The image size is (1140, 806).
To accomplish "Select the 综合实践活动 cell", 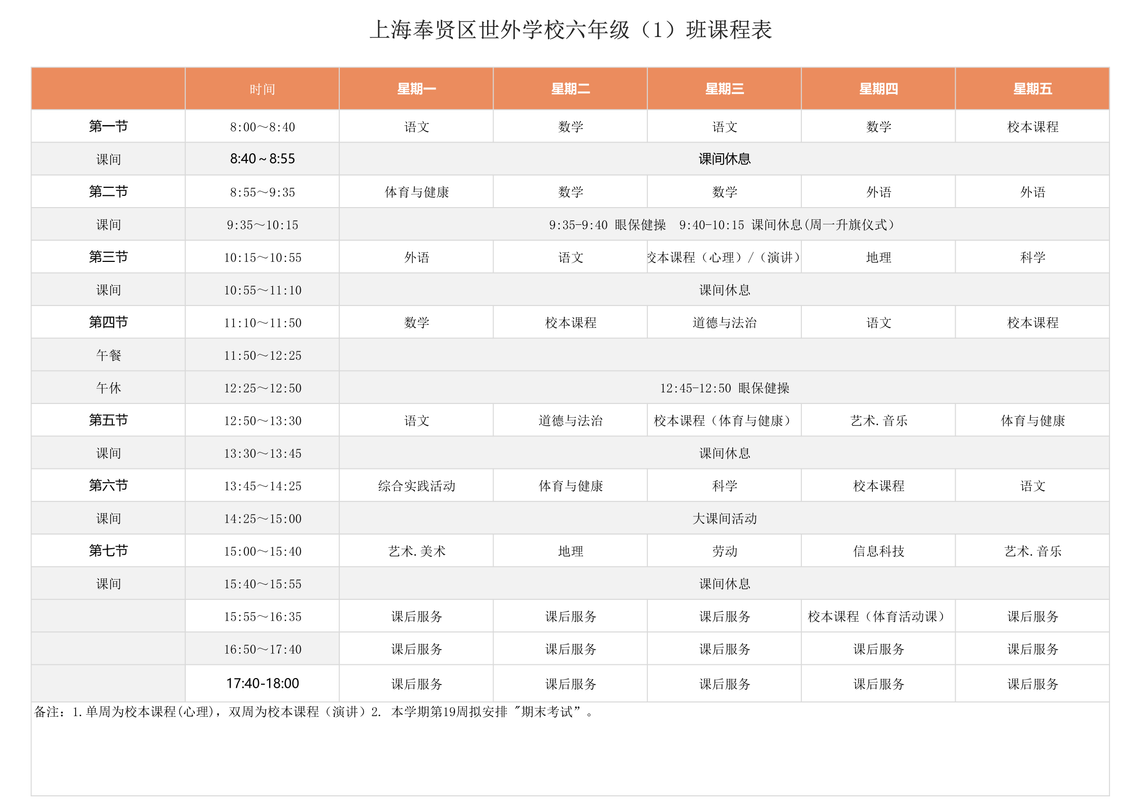I will coord(416,485).
